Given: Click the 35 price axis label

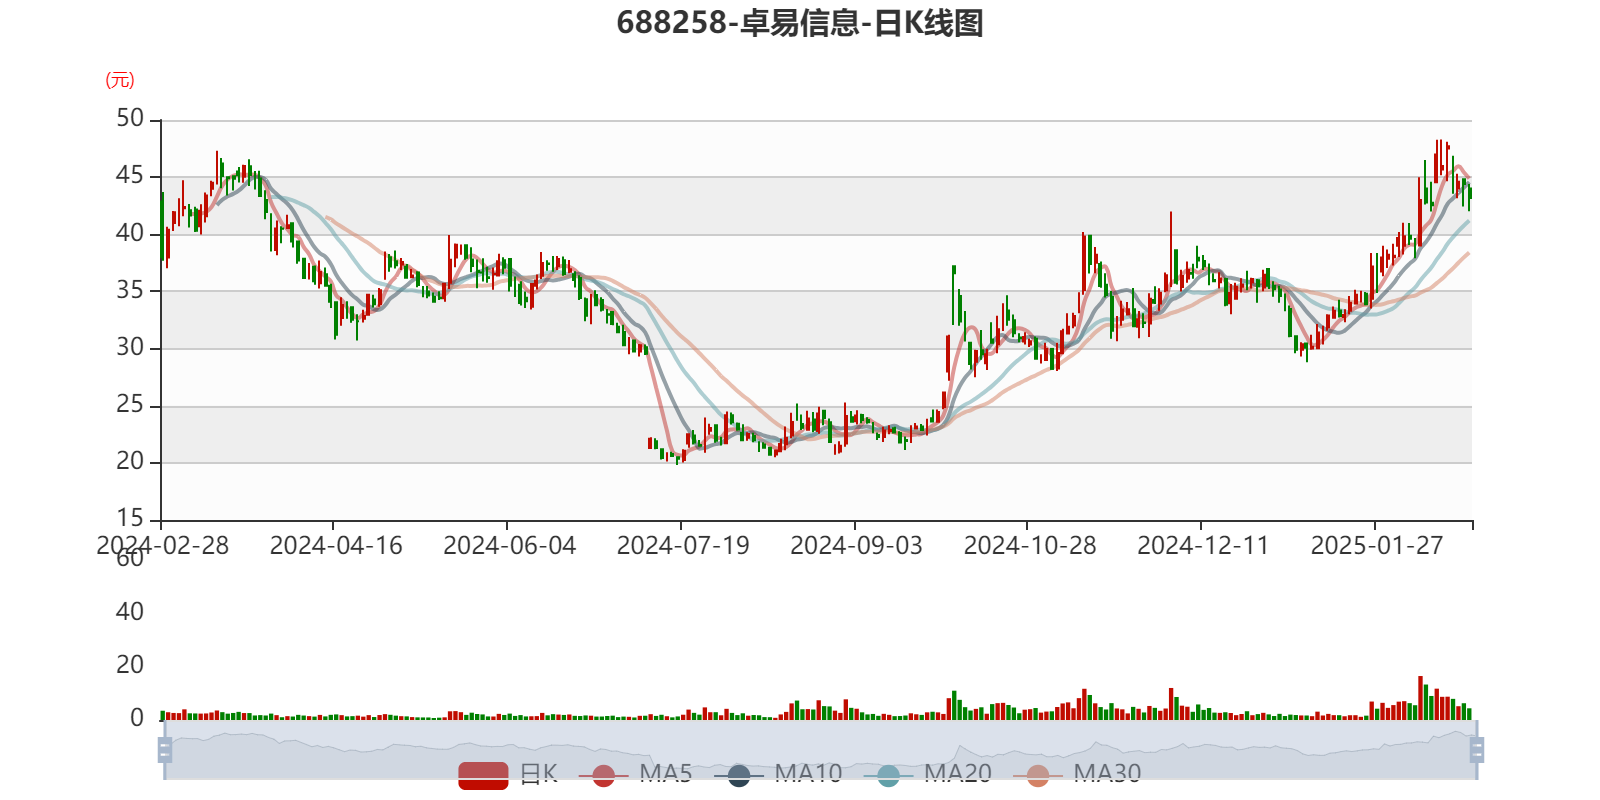Looking at the screenshot, I should [130, 291].
